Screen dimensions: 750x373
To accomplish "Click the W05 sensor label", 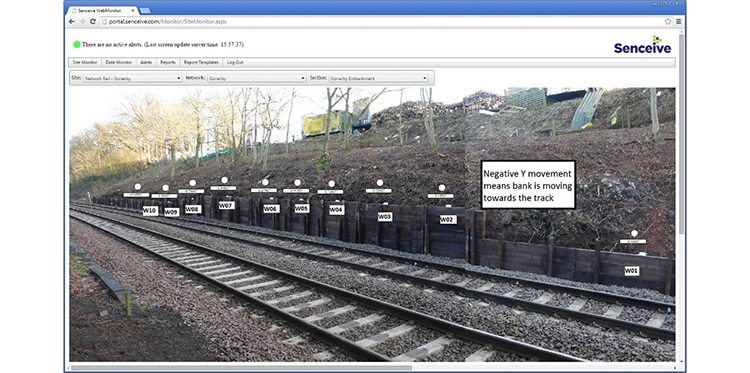I will click(x=302, y=208).
